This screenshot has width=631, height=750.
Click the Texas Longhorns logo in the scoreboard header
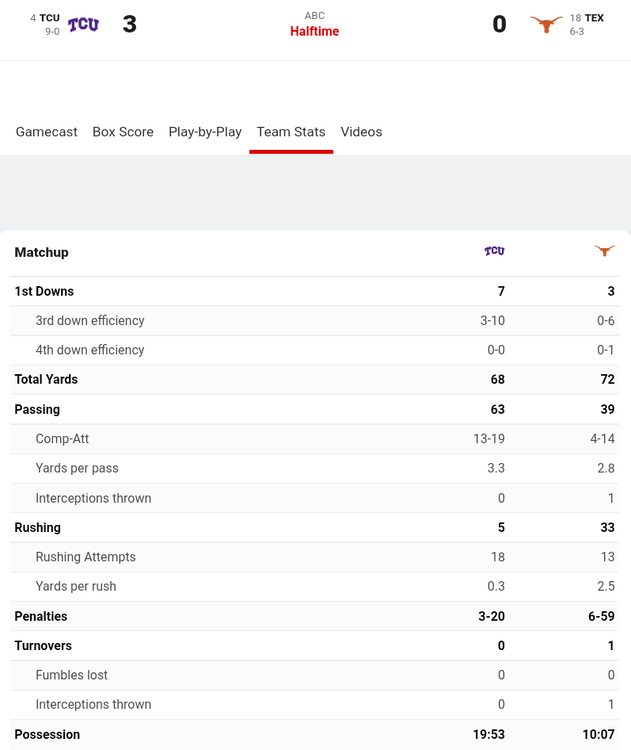coord(546,24)
